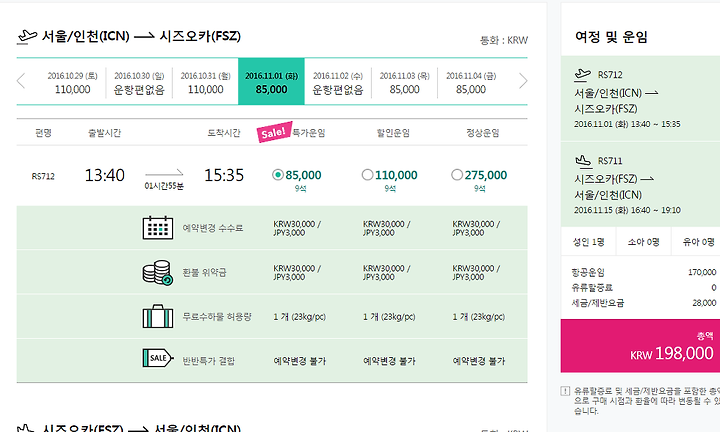
Task: Show later dates with the right chevron
Action: 523,81
